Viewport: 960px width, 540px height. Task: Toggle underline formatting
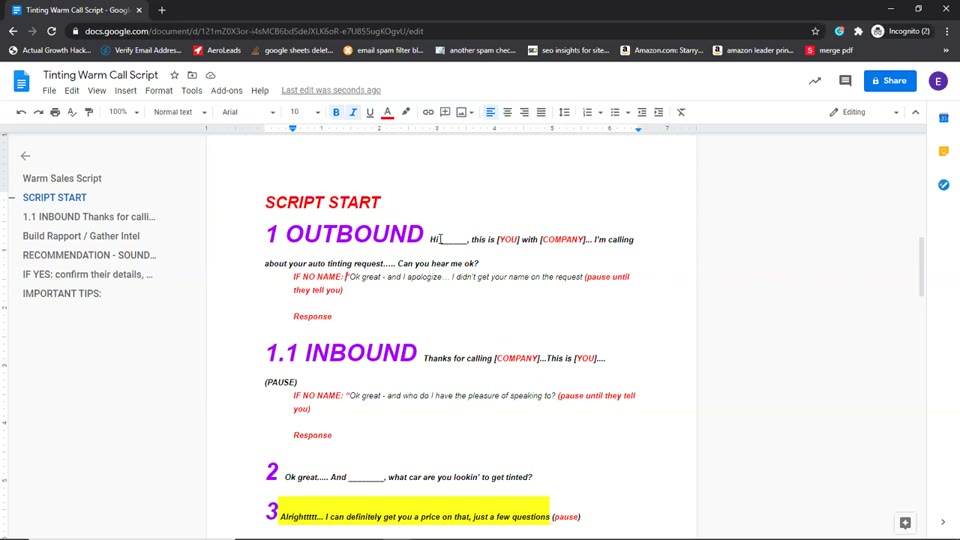(370, 112)
